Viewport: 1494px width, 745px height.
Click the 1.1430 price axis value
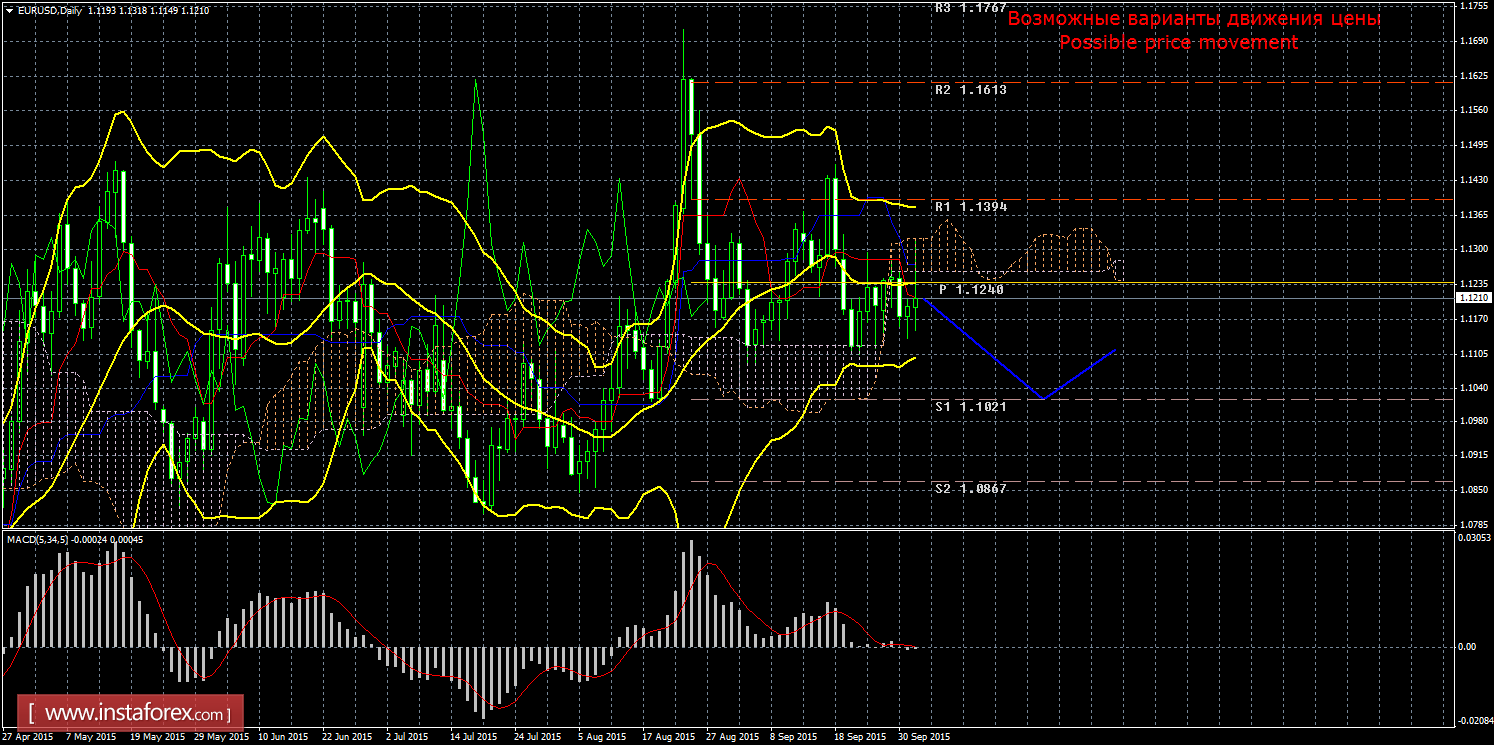(1473, 180)
